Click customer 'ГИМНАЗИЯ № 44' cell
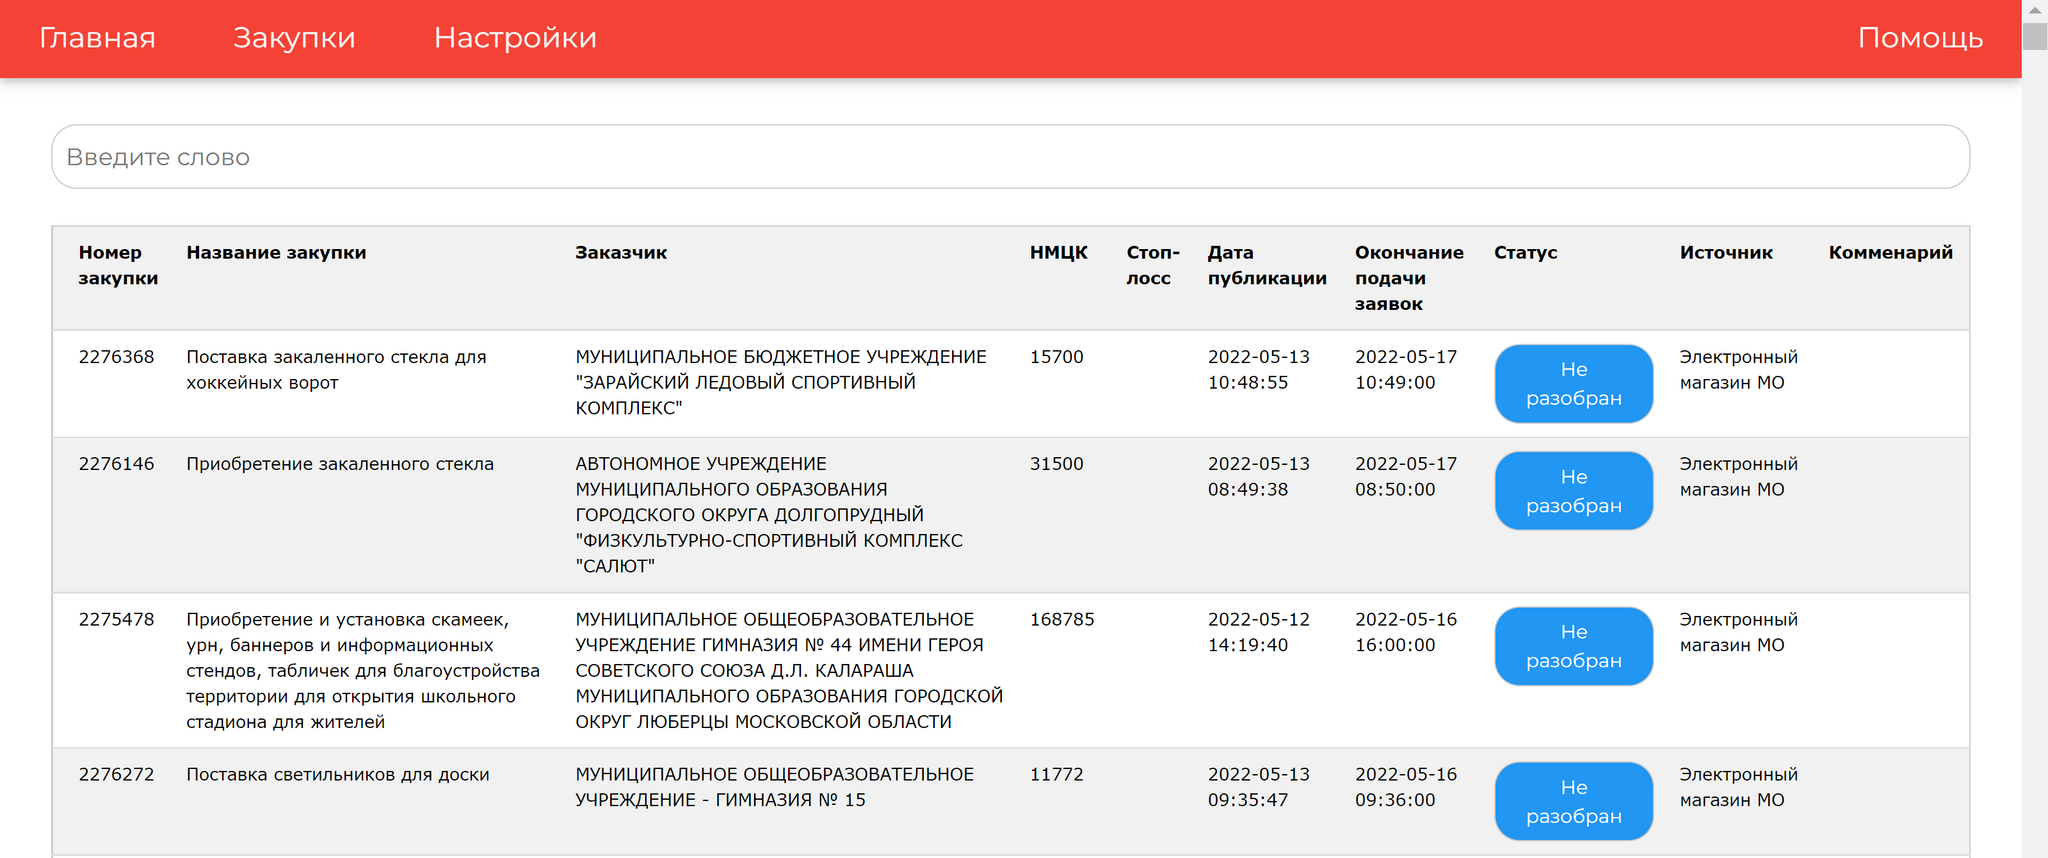The width and height of the screenshot is (2048, 858). (x=789, y=670)
